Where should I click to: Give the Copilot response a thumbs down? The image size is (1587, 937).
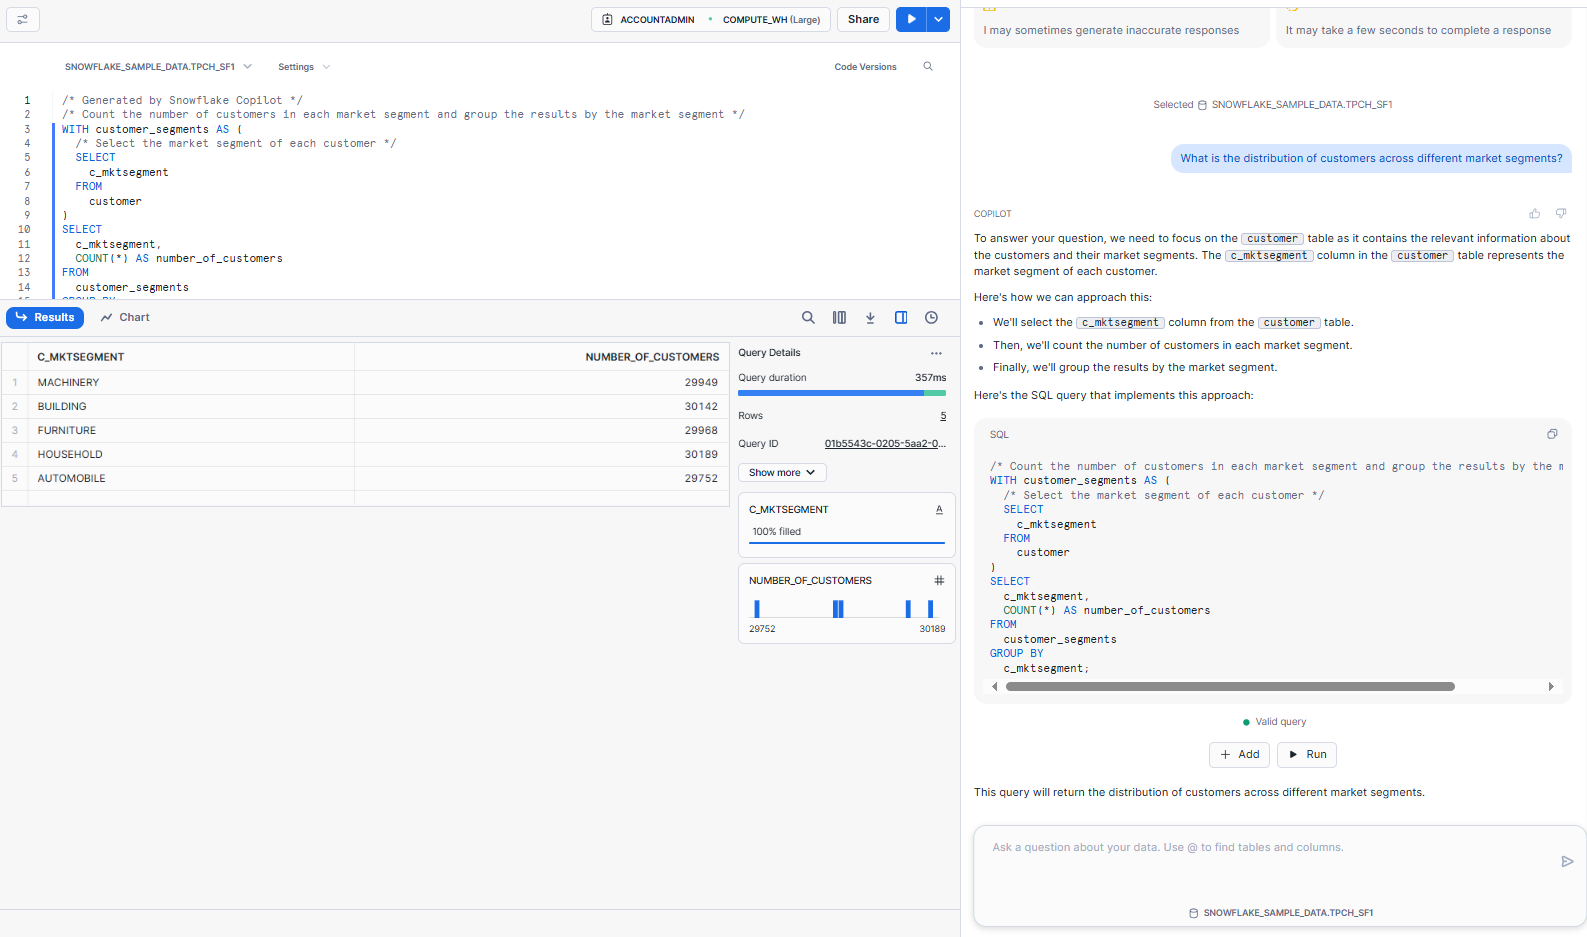click(1561, 214)
